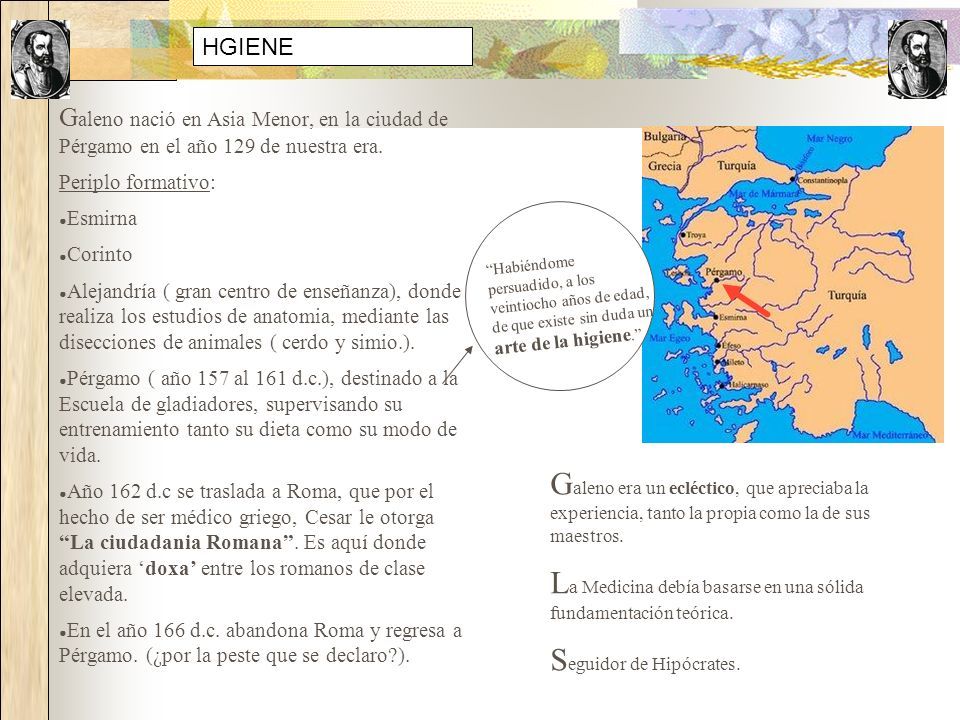Click the 'Galeno nació en Asia Menor' paragraph
960x720 pixels.
(x=253, y=131)
